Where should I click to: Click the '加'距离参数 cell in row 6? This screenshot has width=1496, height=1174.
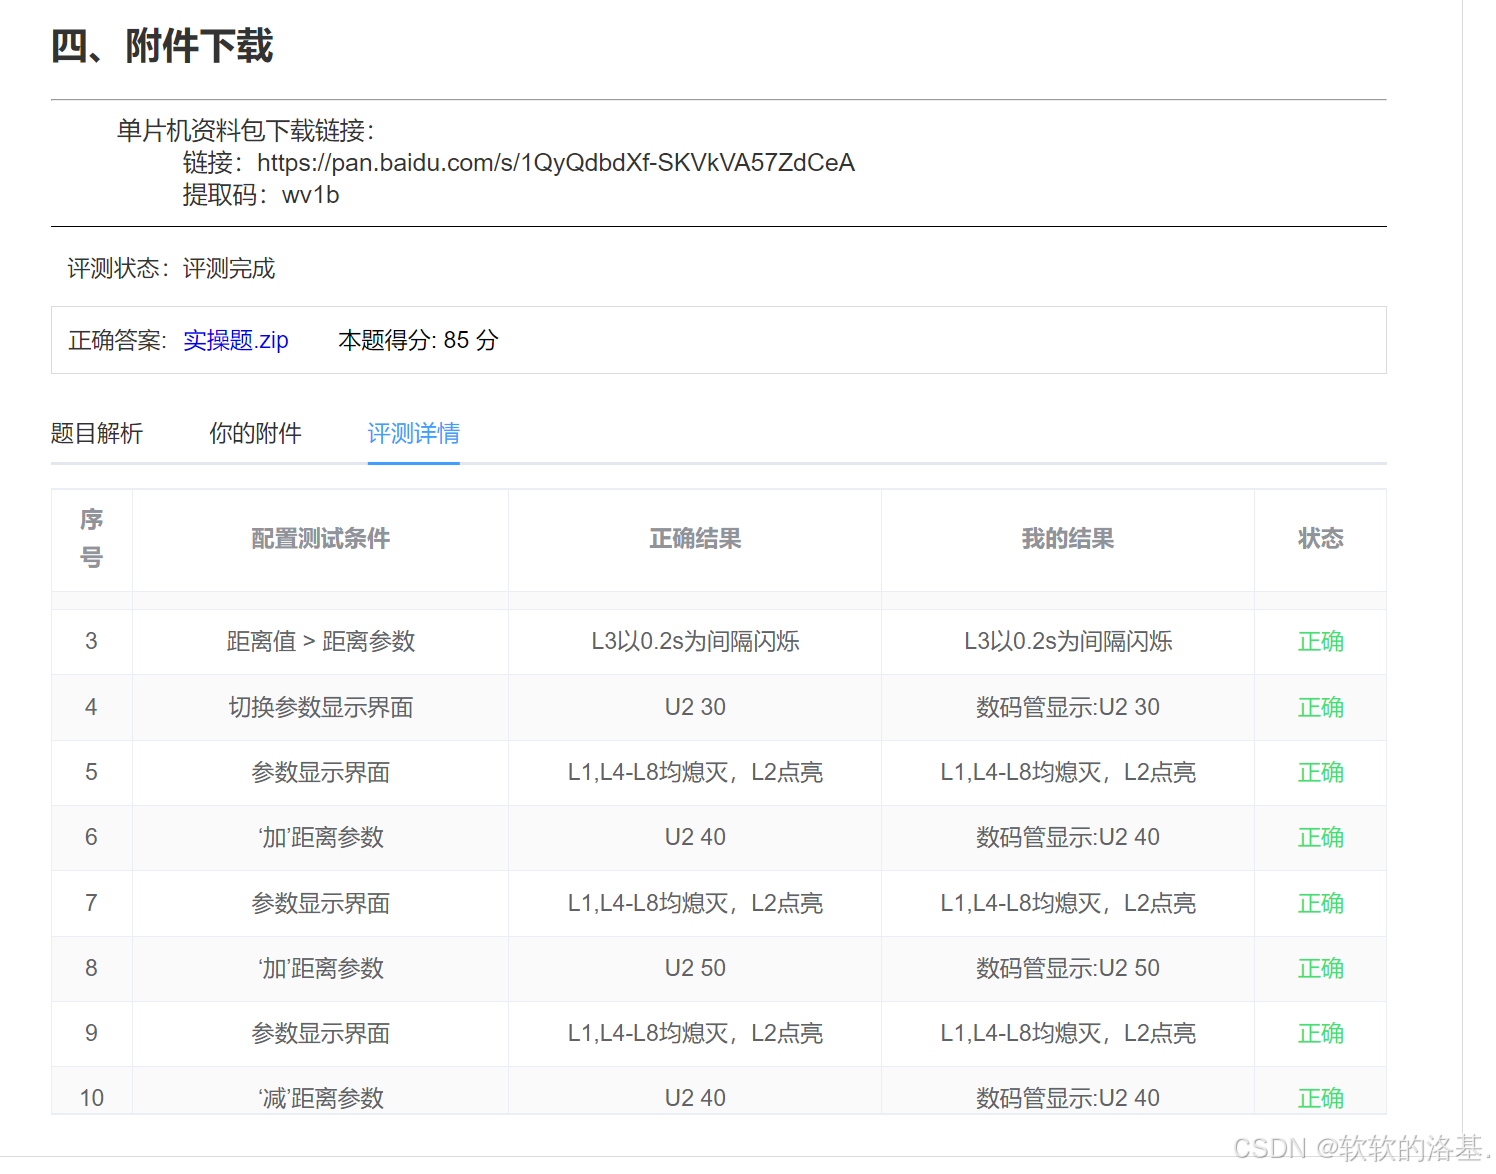321,837
